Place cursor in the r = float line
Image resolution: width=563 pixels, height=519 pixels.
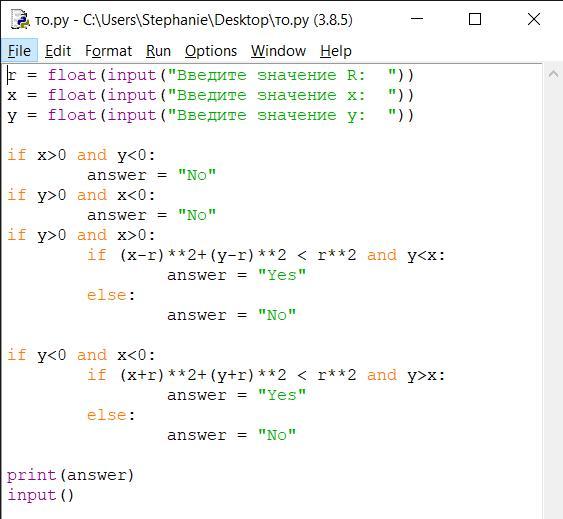click(211, 75)
